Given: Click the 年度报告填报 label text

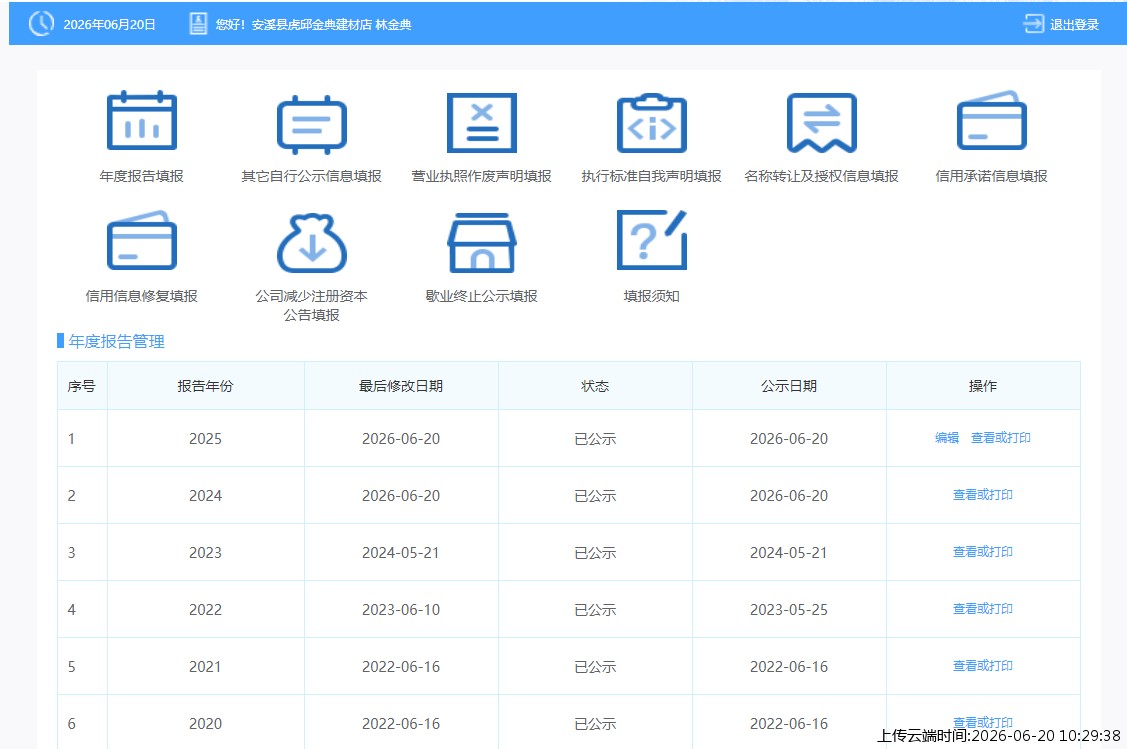Looking at the screenshot, I should pyautogui.click(x=142, y=176).
